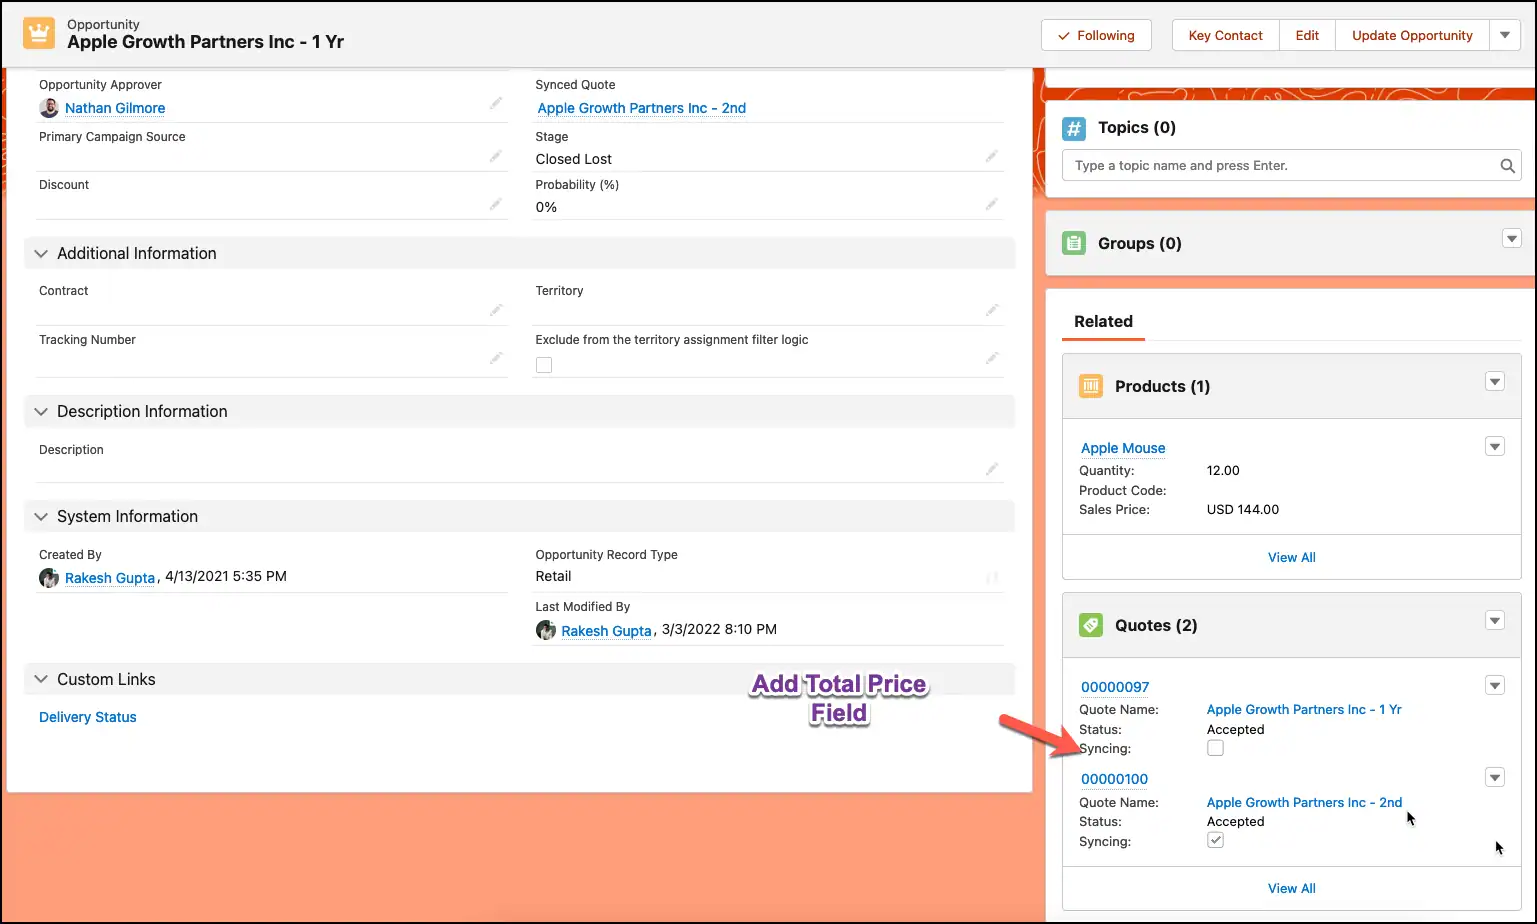Click the Opportunity crown icon in header
This screenshot has height=924, width=1537.
coord(39,34)
